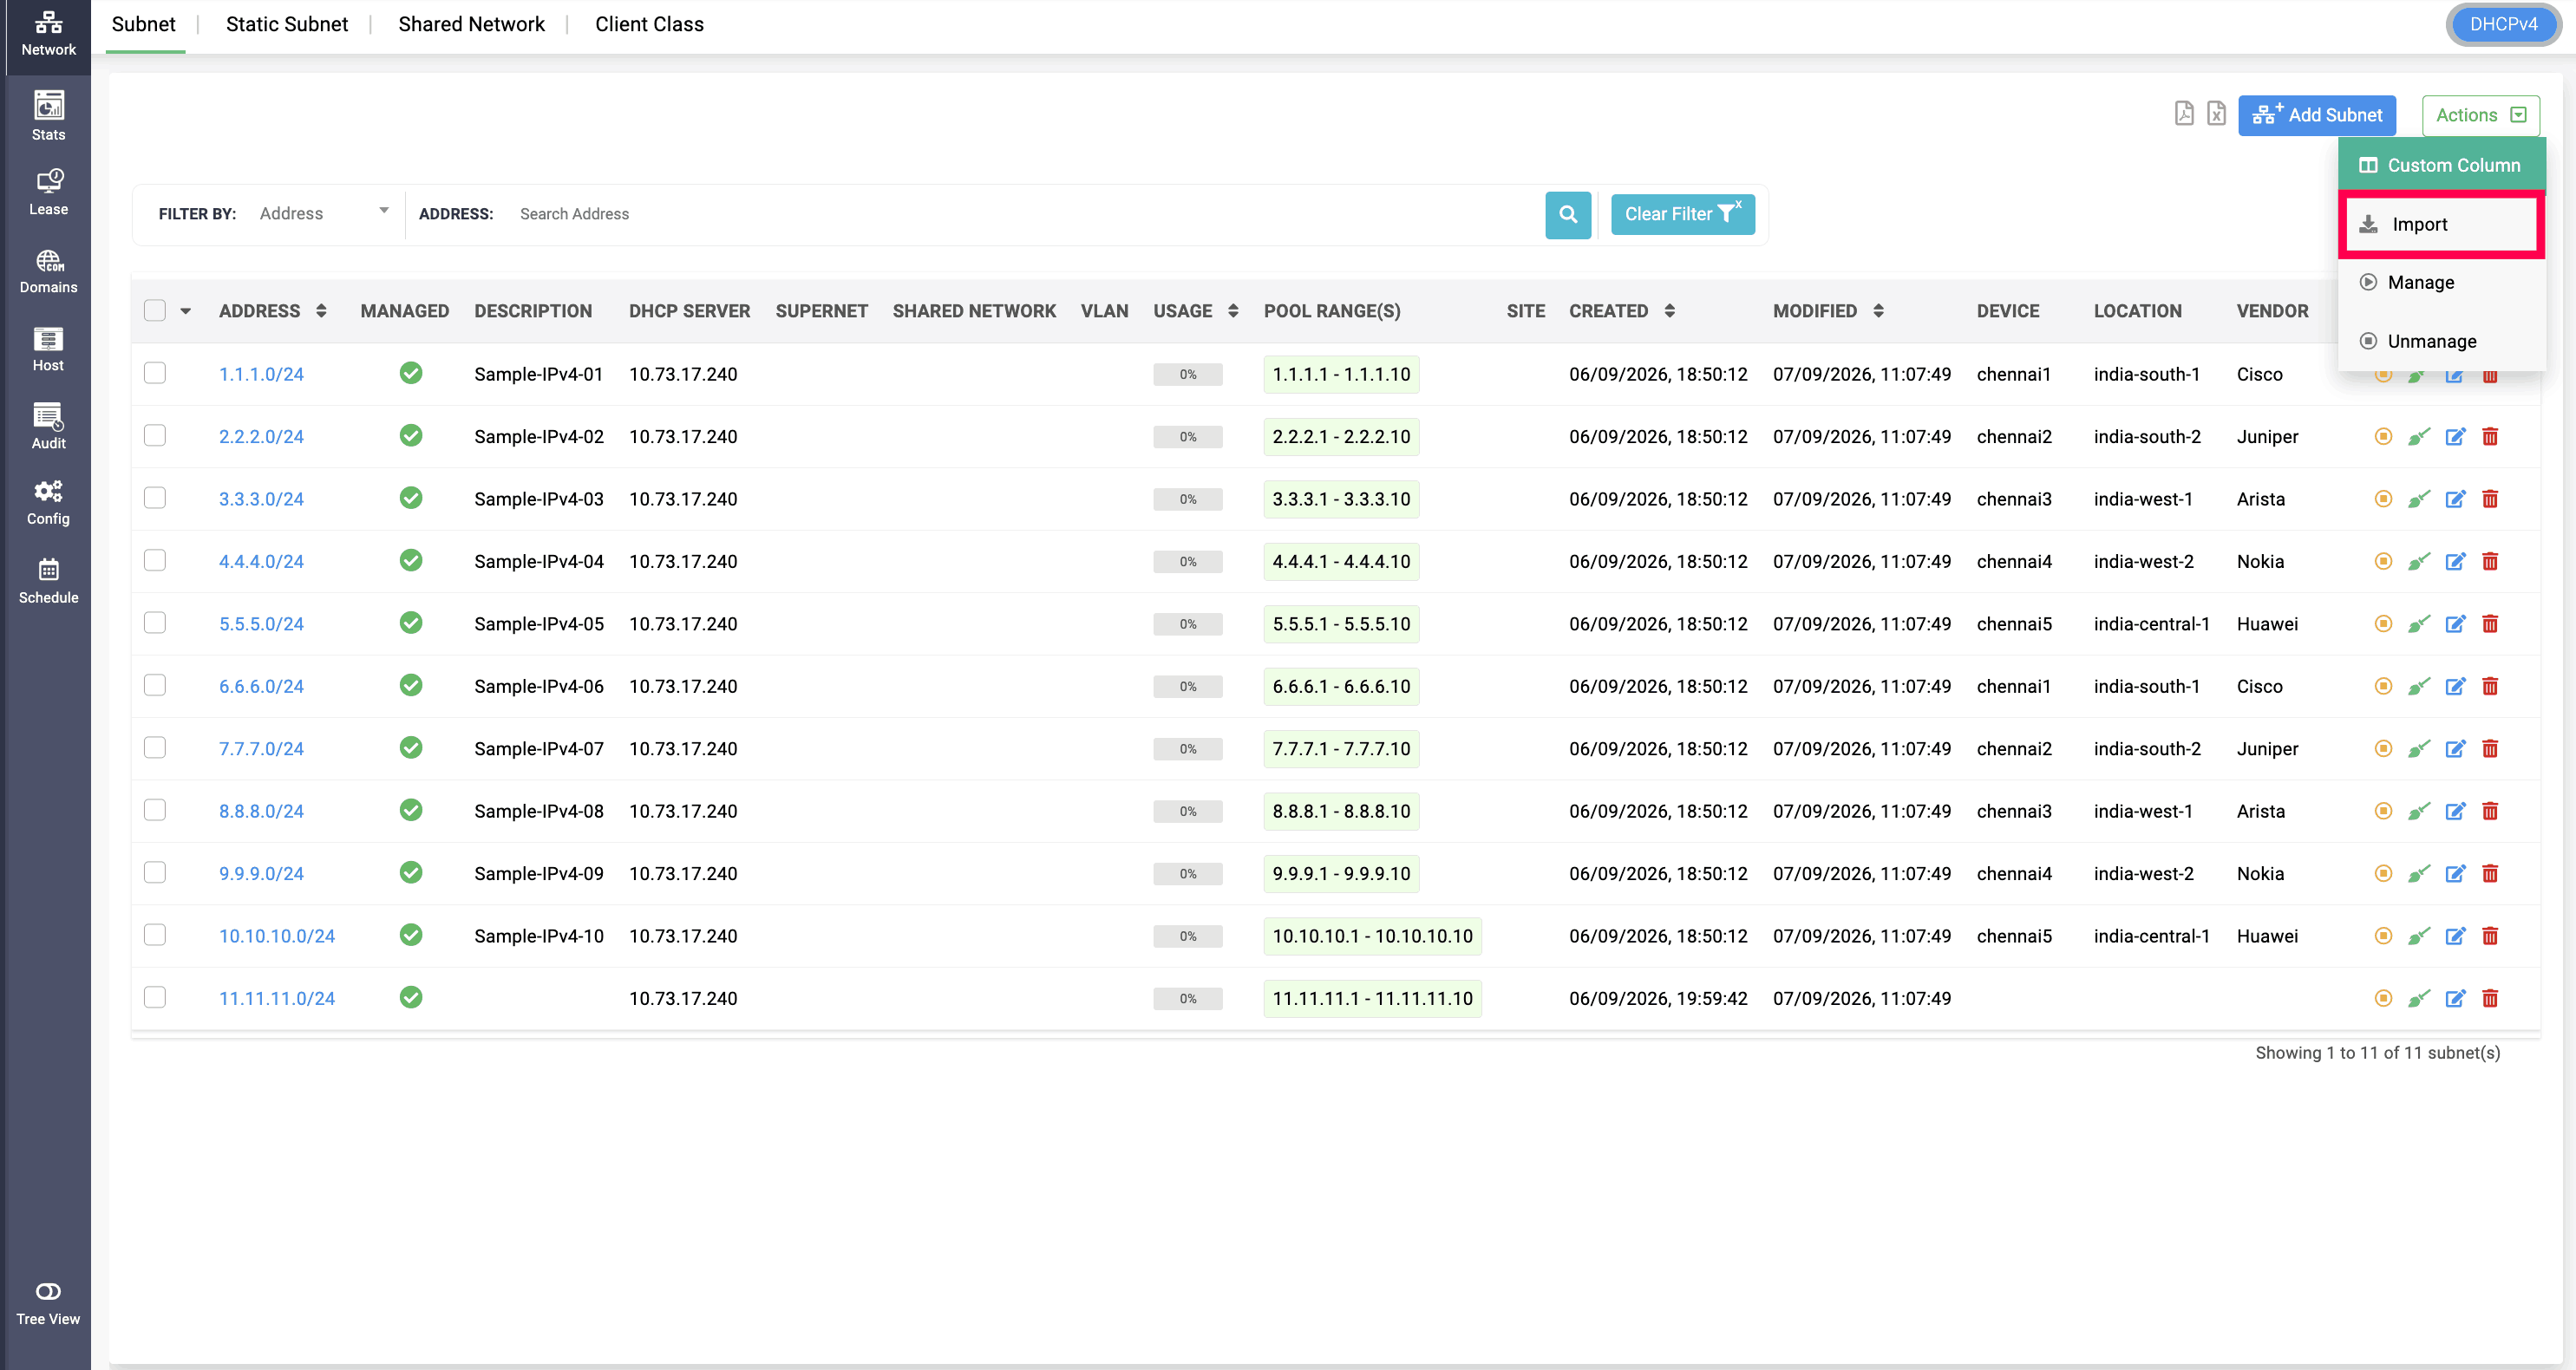This screenshot has width=2576, height=1370.
Task: Switch to the Shared Network tab
Action: coord(471,24)
